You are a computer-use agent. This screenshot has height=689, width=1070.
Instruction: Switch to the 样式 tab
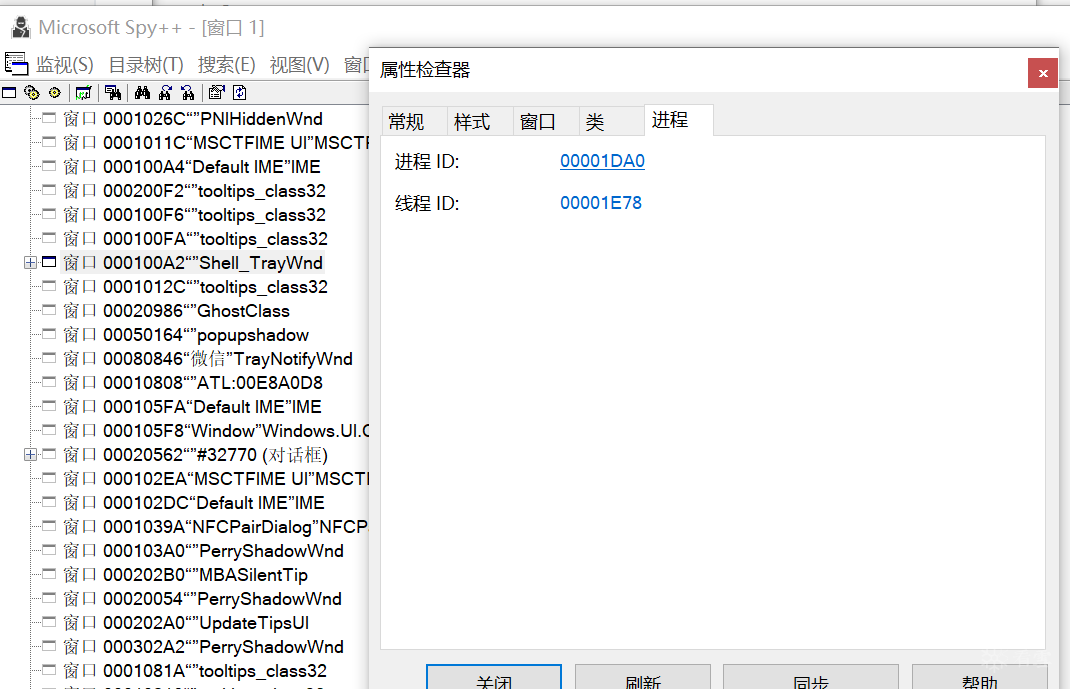pyautogui.click(x=480, y=121)
